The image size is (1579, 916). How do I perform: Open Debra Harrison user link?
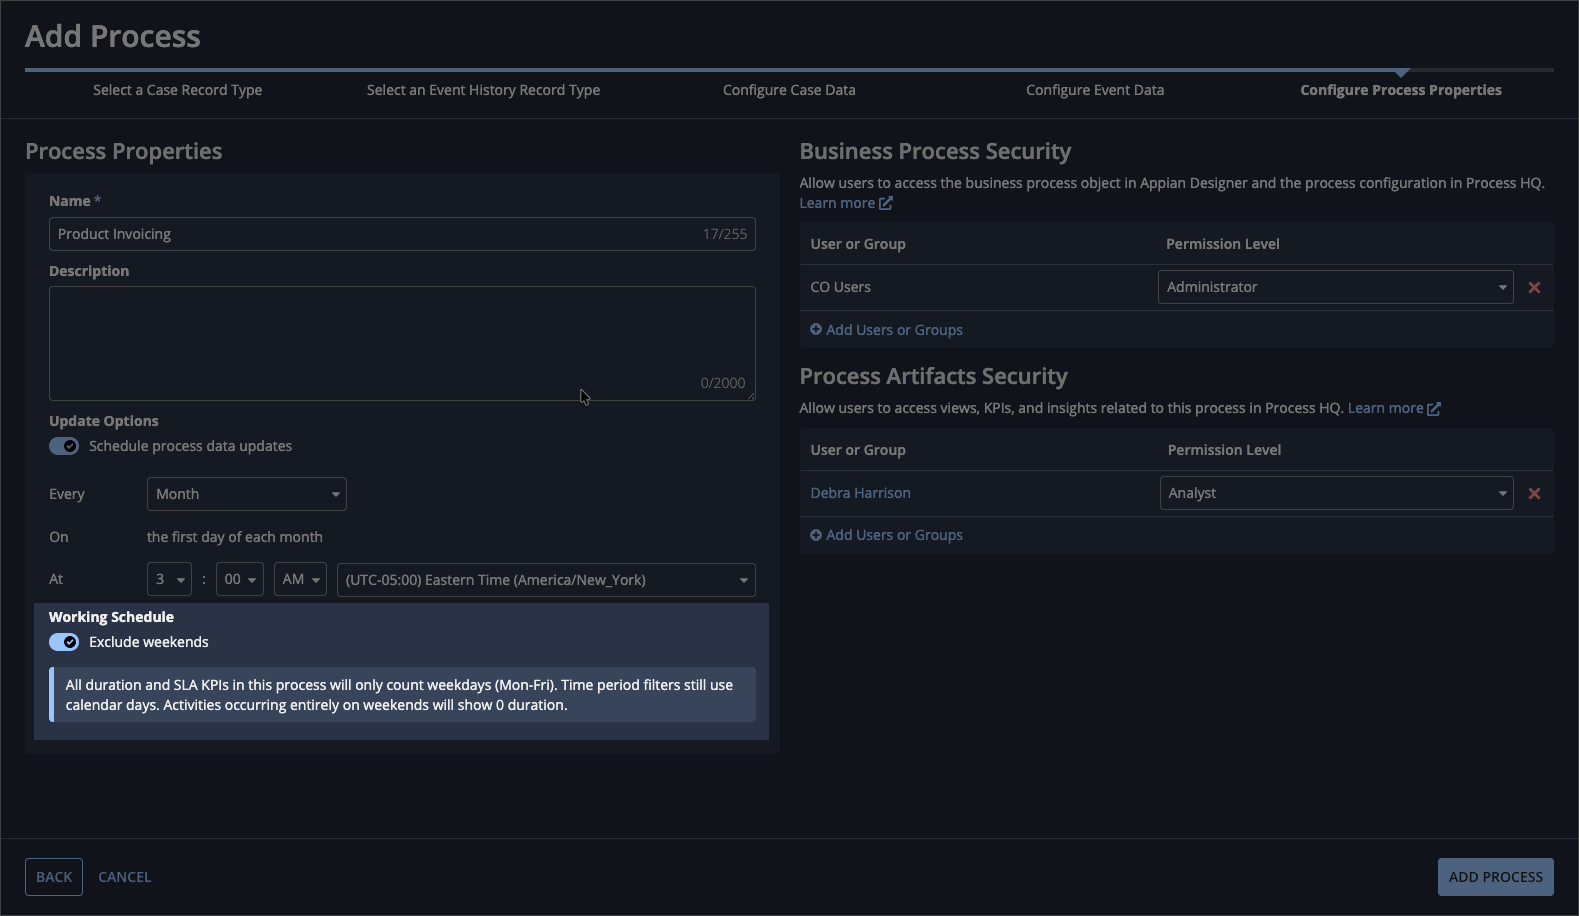coord(861,493)
